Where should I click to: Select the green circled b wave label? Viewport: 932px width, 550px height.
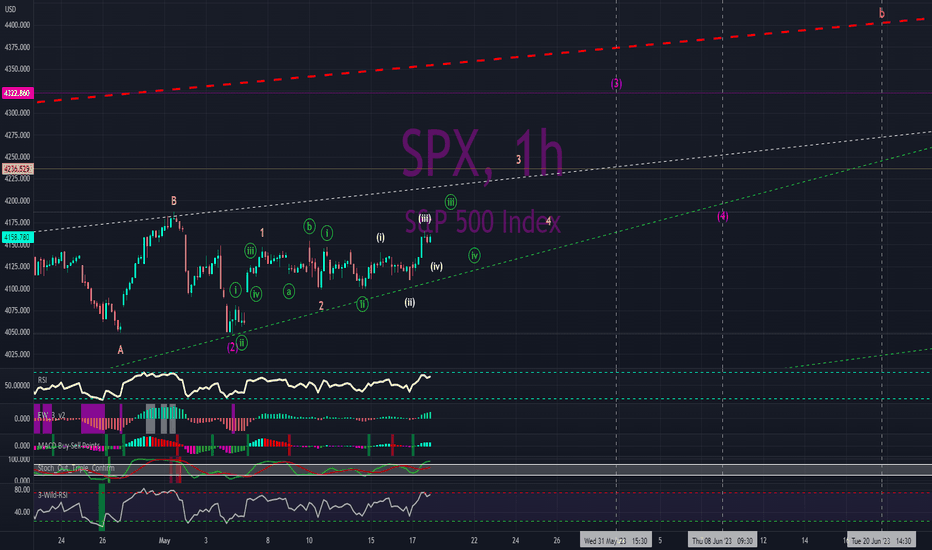pos(309,226)
